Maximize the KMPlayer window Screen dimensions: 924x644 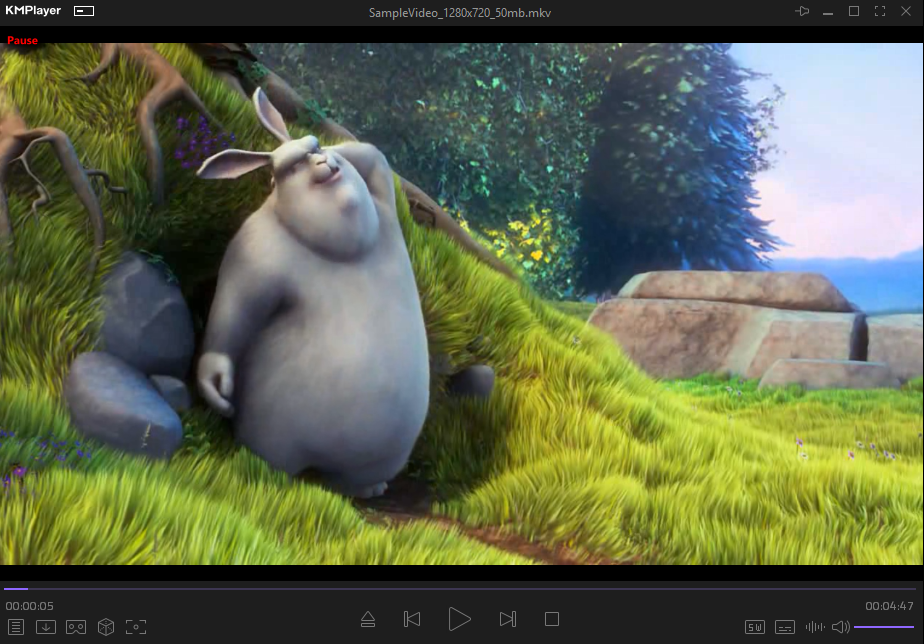(854, 11)
